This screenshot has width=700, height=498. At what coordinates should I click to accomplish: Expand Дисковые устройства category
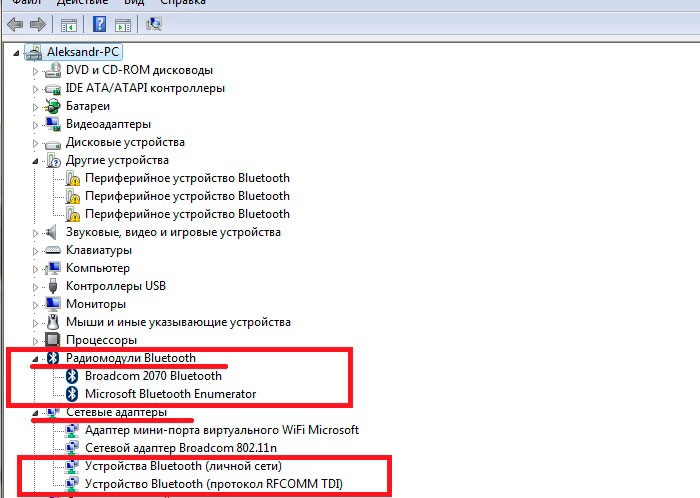tap(35, 143)
